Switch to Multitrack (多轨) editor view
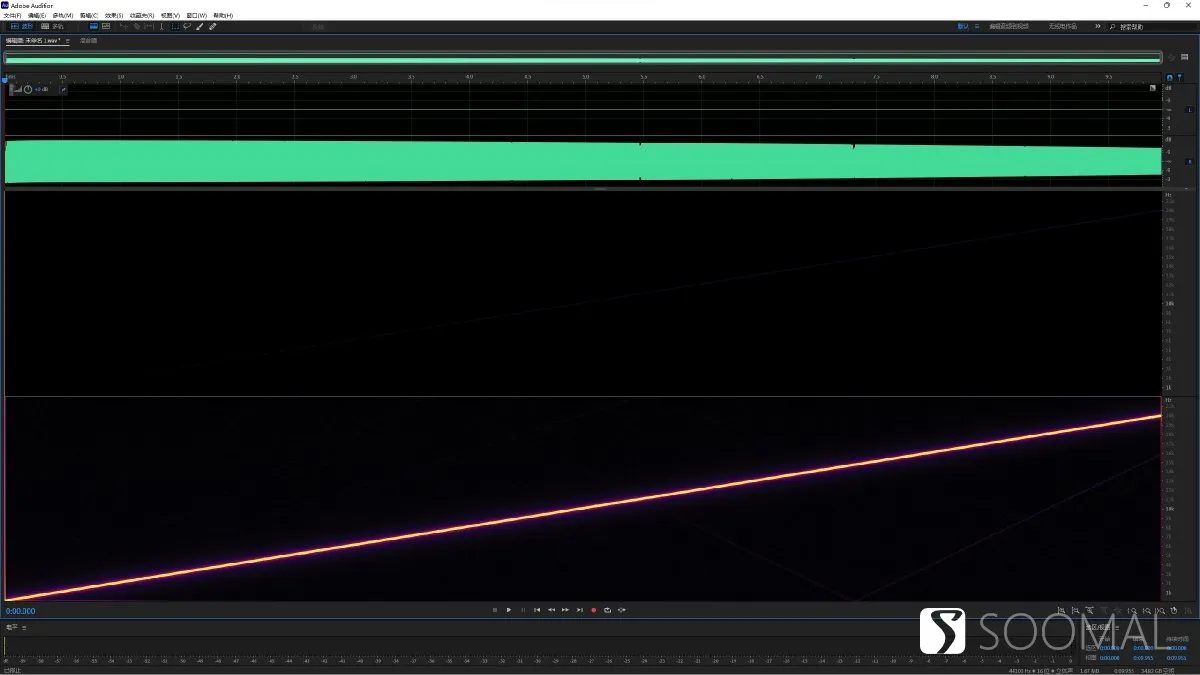1200x675 pixels. 52,26
